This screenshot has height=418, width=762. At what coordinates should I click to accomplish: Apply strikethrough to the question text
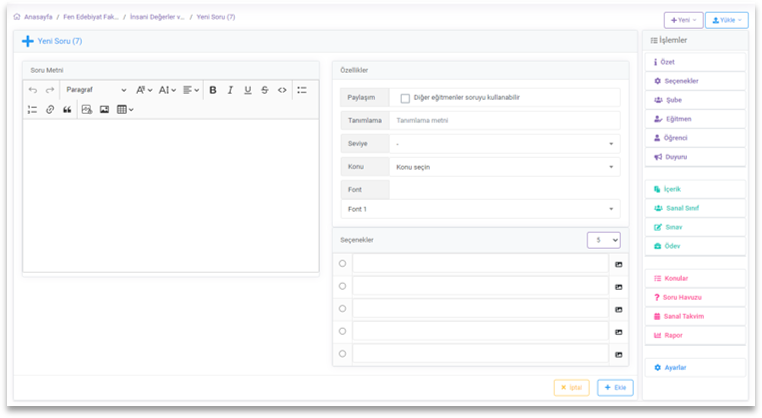click(x=264, y=90)
